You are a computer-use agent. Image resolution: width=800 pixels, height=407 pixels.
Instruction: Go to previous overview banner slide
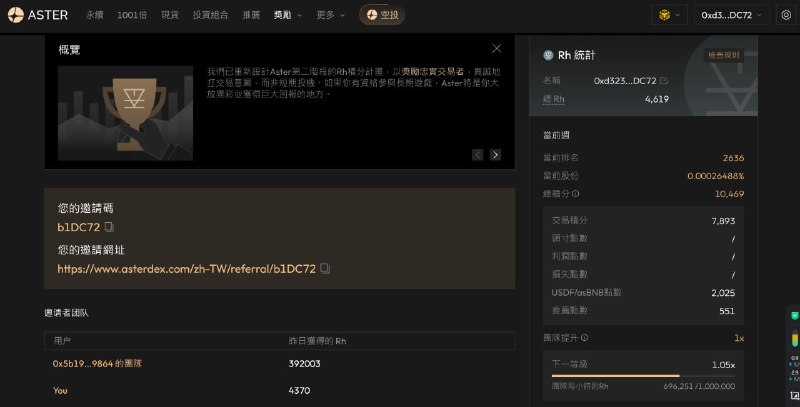click(x=478, y=154)
